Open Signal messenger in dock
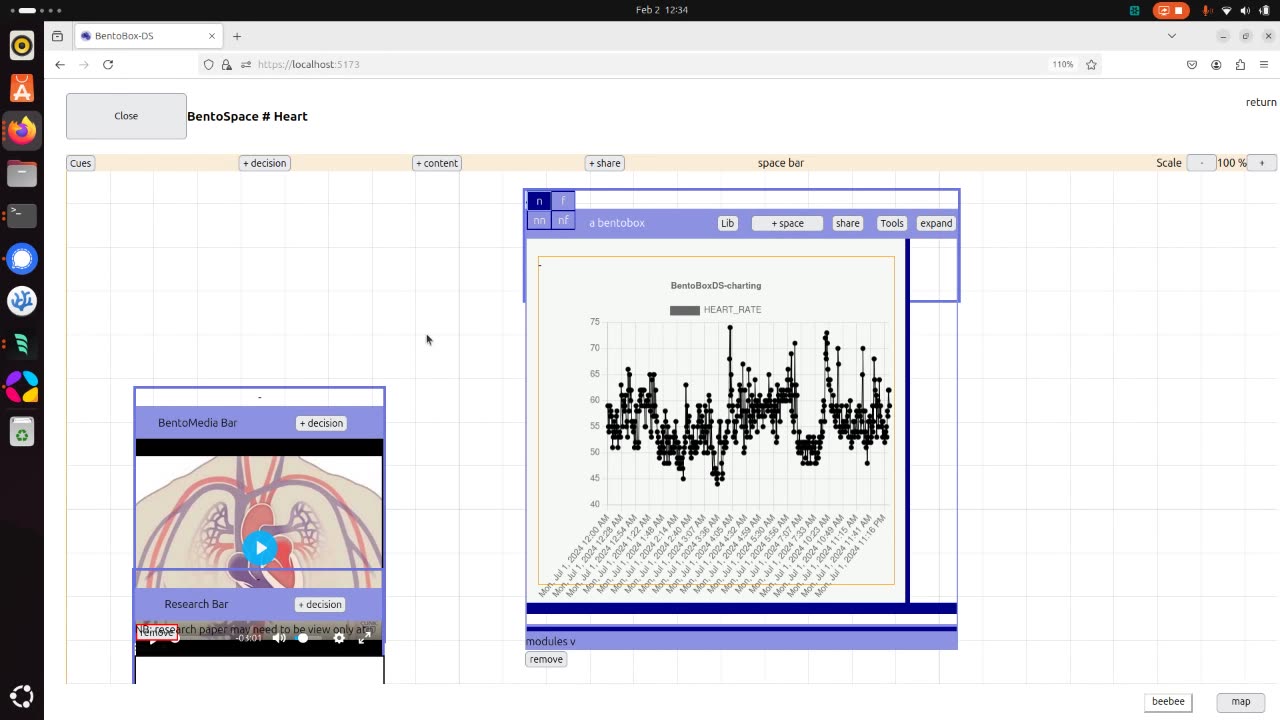The height and width of the screenshot is (720, 1280). [22, 258]
